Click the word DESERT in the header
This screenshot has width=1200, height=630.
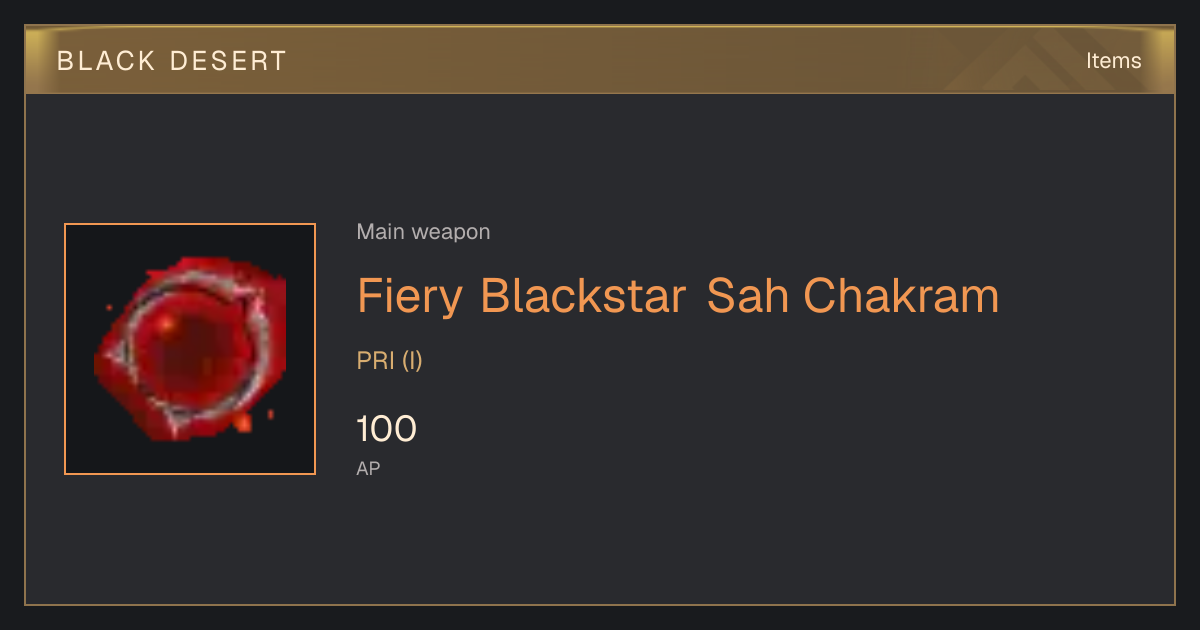(x=229, y=61)
